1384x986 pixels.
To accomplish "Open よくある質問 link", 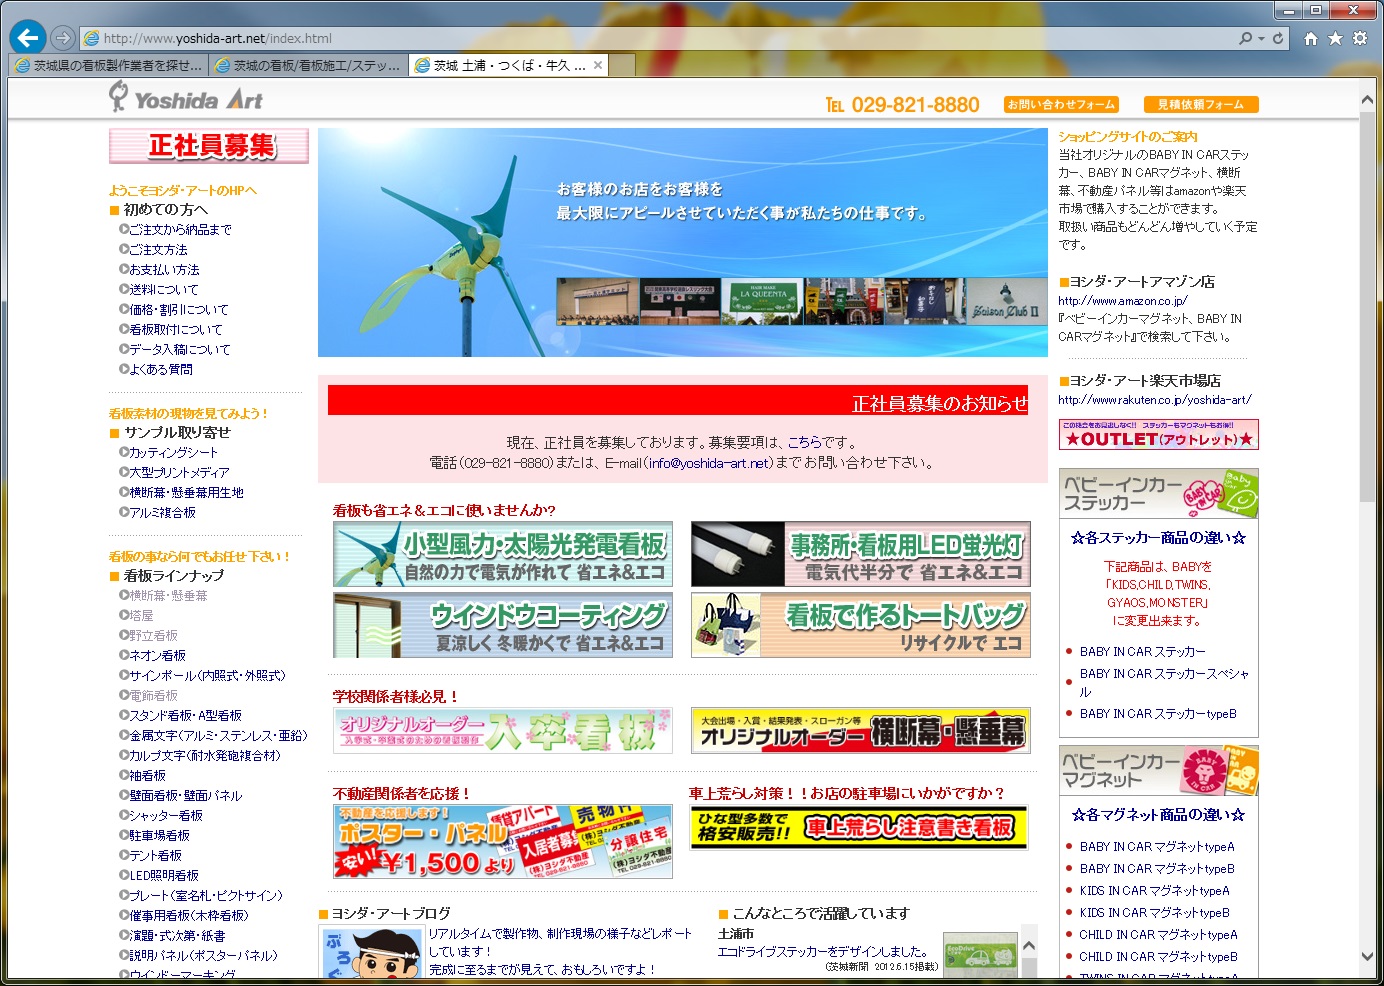I will [x=160, y=369].
